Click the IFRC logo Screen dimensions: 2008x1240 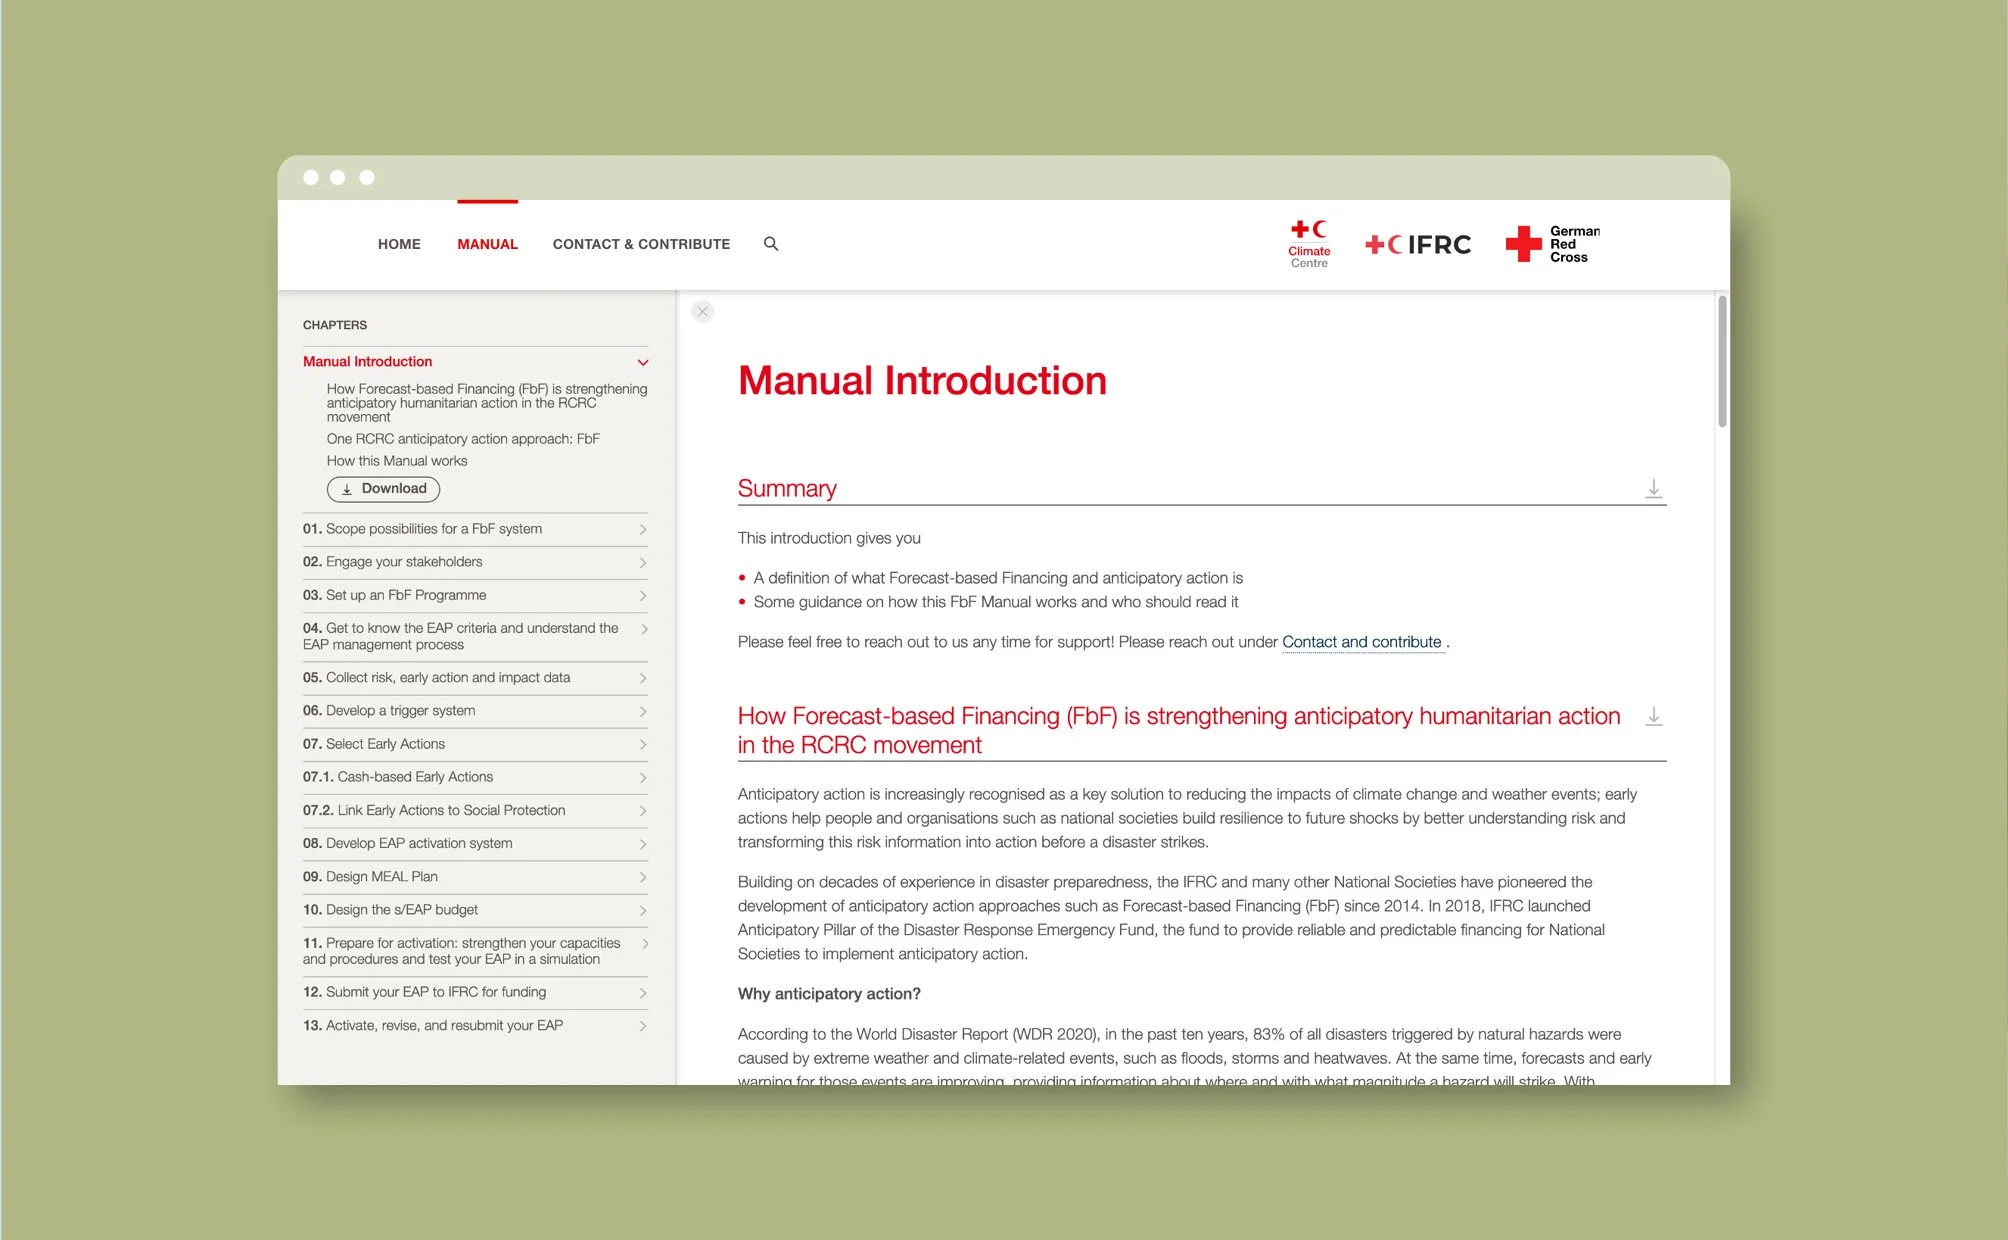click(1418, 244)
